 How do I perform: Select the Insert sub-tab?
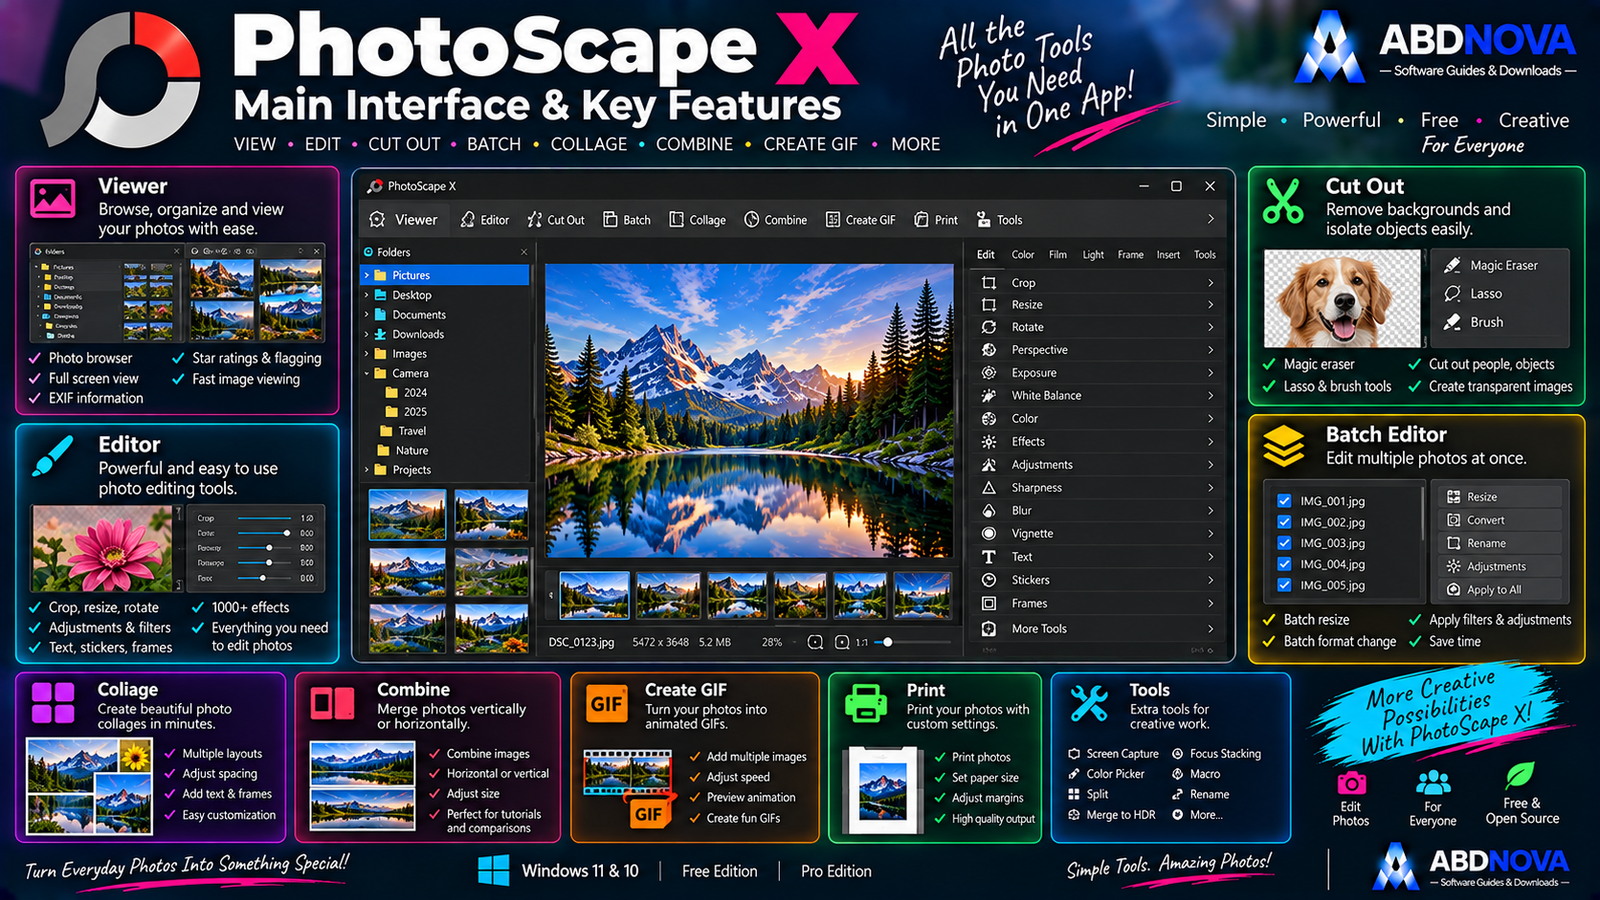coord(1168,255)
